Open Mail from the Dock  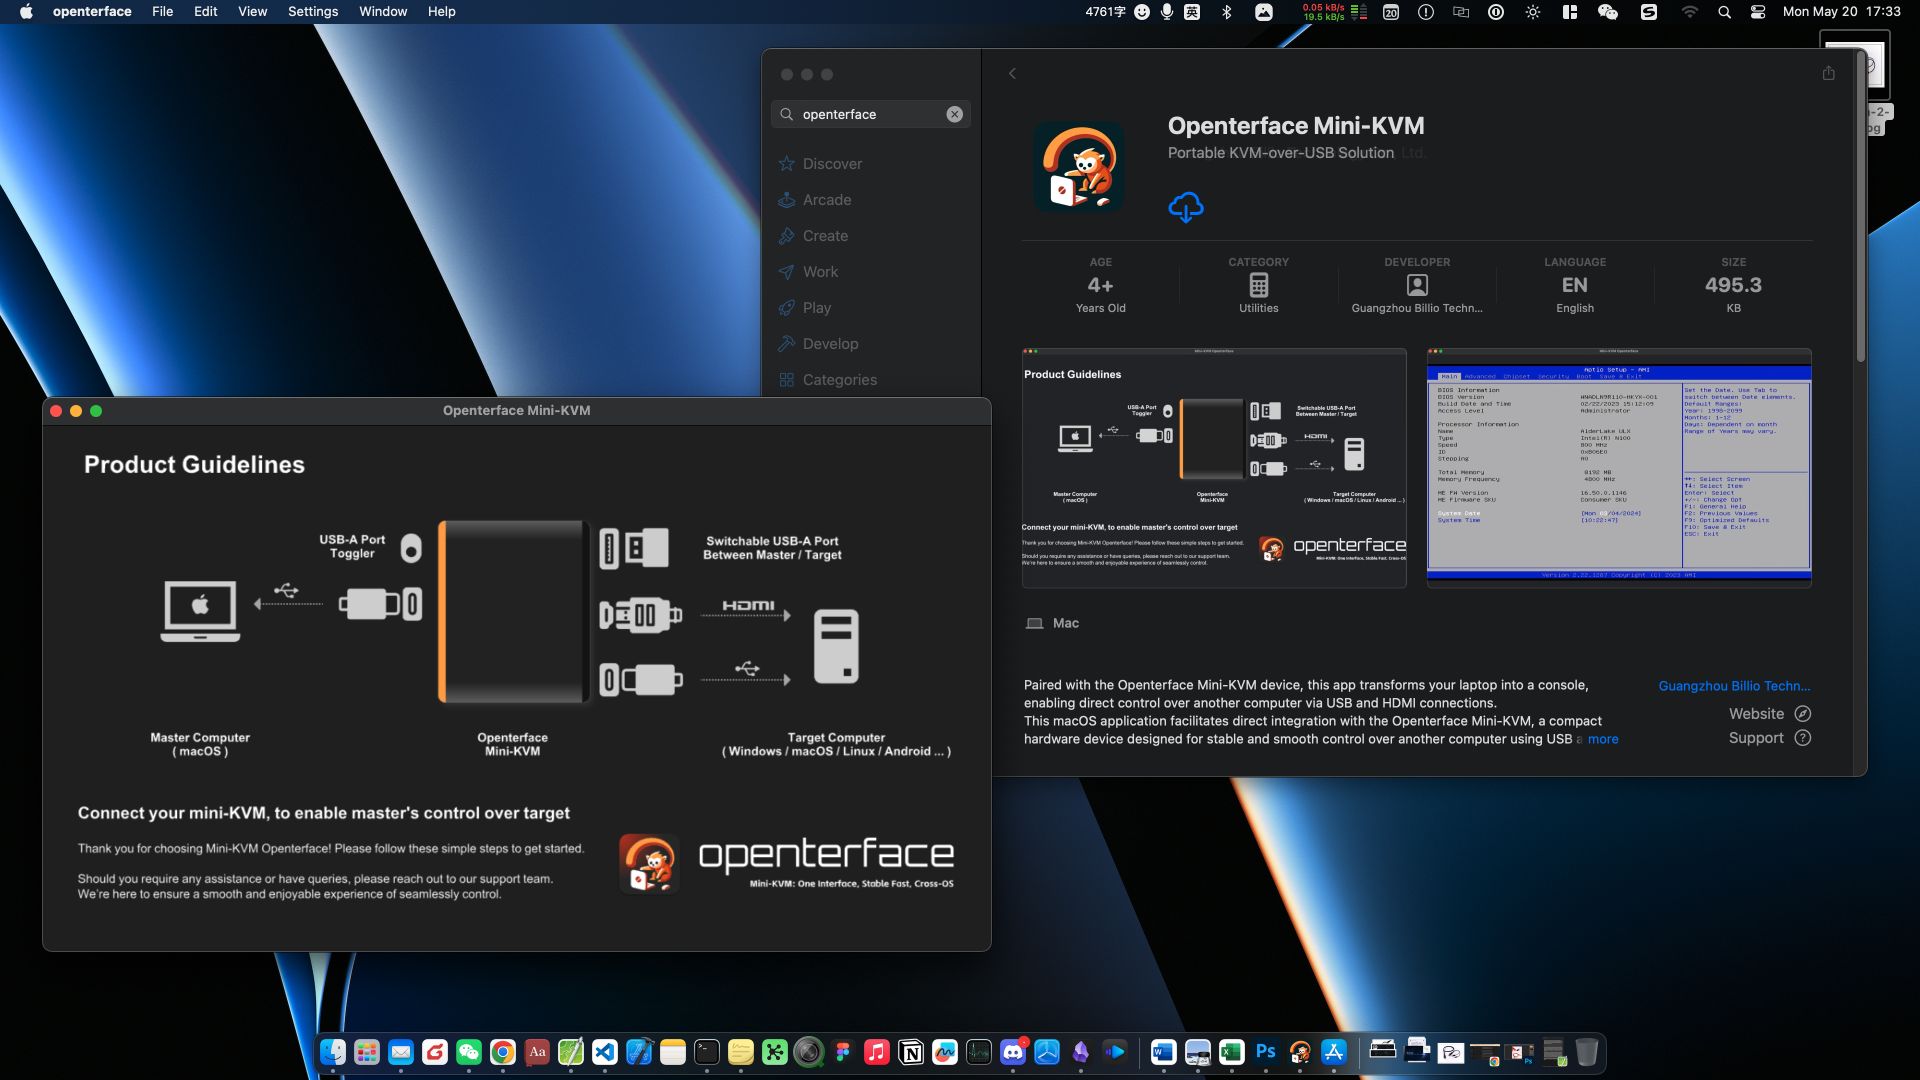tap(401, 1052)
